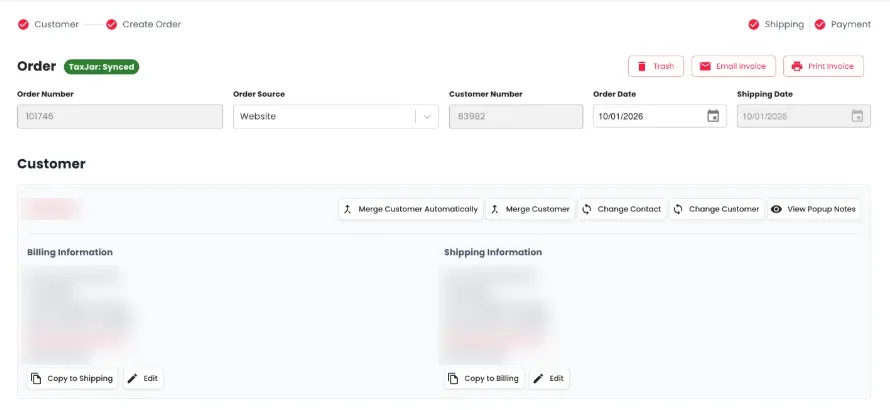Go to the Shipping step
Image resolution: width=890 pixels, height=410 pixels.
776,24
